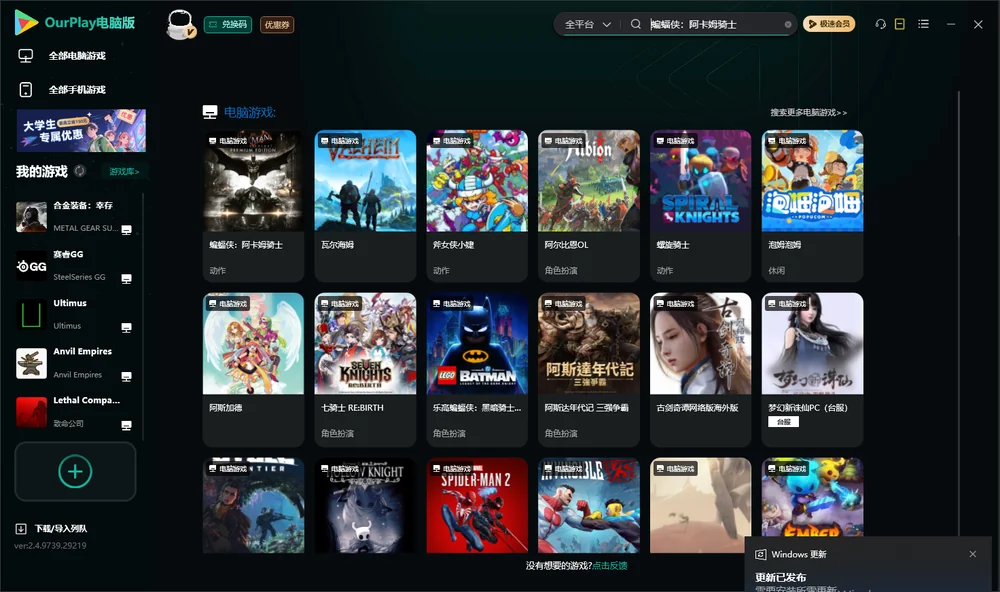The height and width of the screenshot is (592, 1000).
Task: Open 阿斯达年代记 三强争霸 card
Action: pos(589,369)
